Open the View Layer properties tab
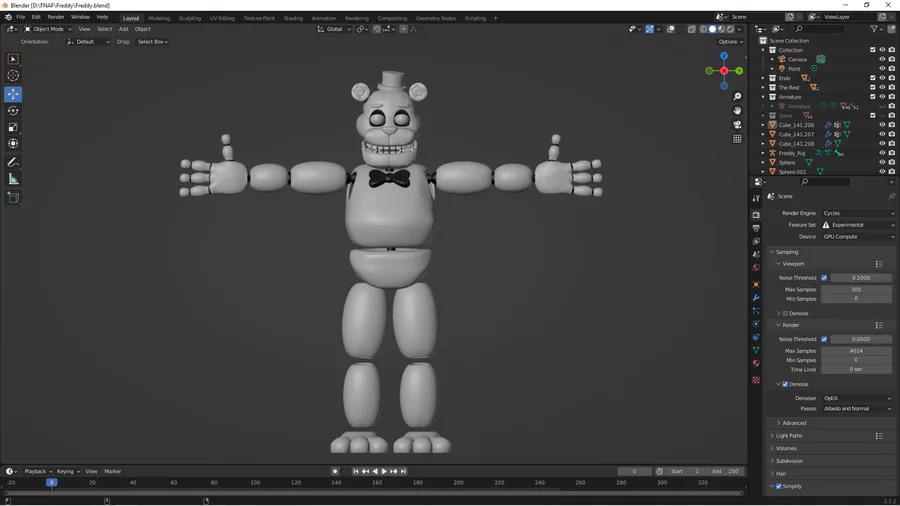This screenshot has width=900, height=506. [x=756, y=241]
